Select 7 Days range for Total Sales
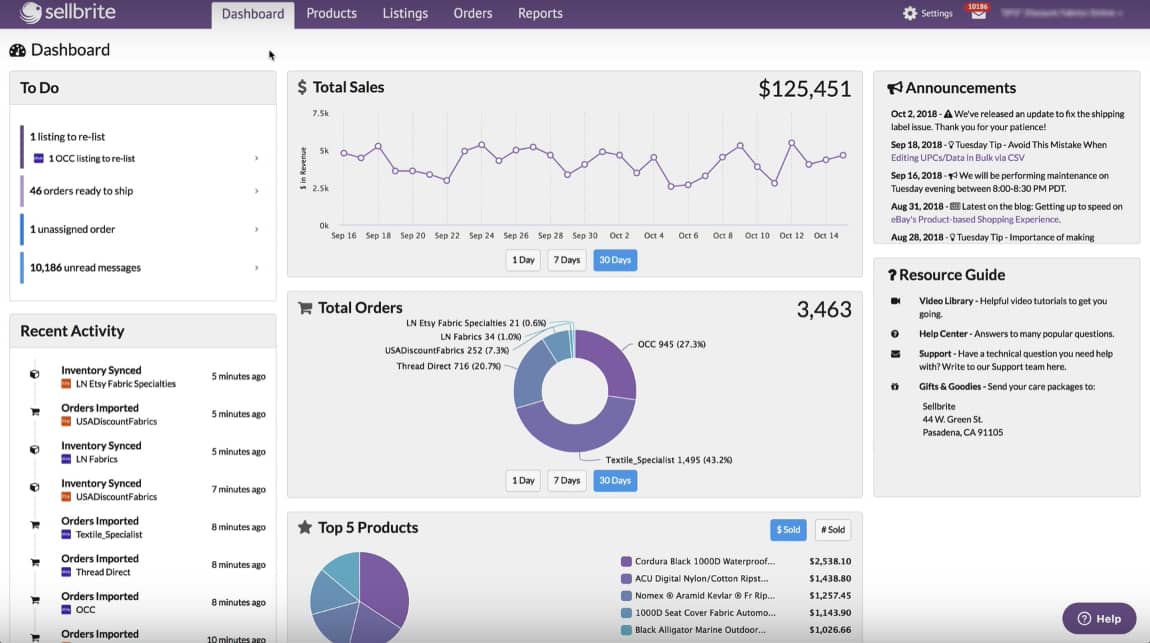 [566, 260]
